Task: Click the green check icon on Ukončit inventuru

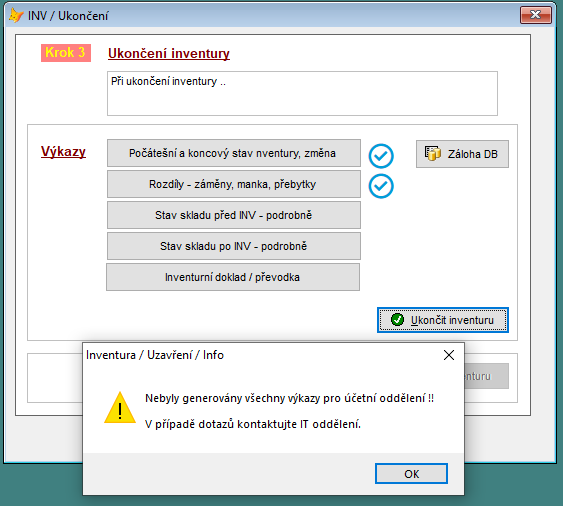Action: coord(397,320)
